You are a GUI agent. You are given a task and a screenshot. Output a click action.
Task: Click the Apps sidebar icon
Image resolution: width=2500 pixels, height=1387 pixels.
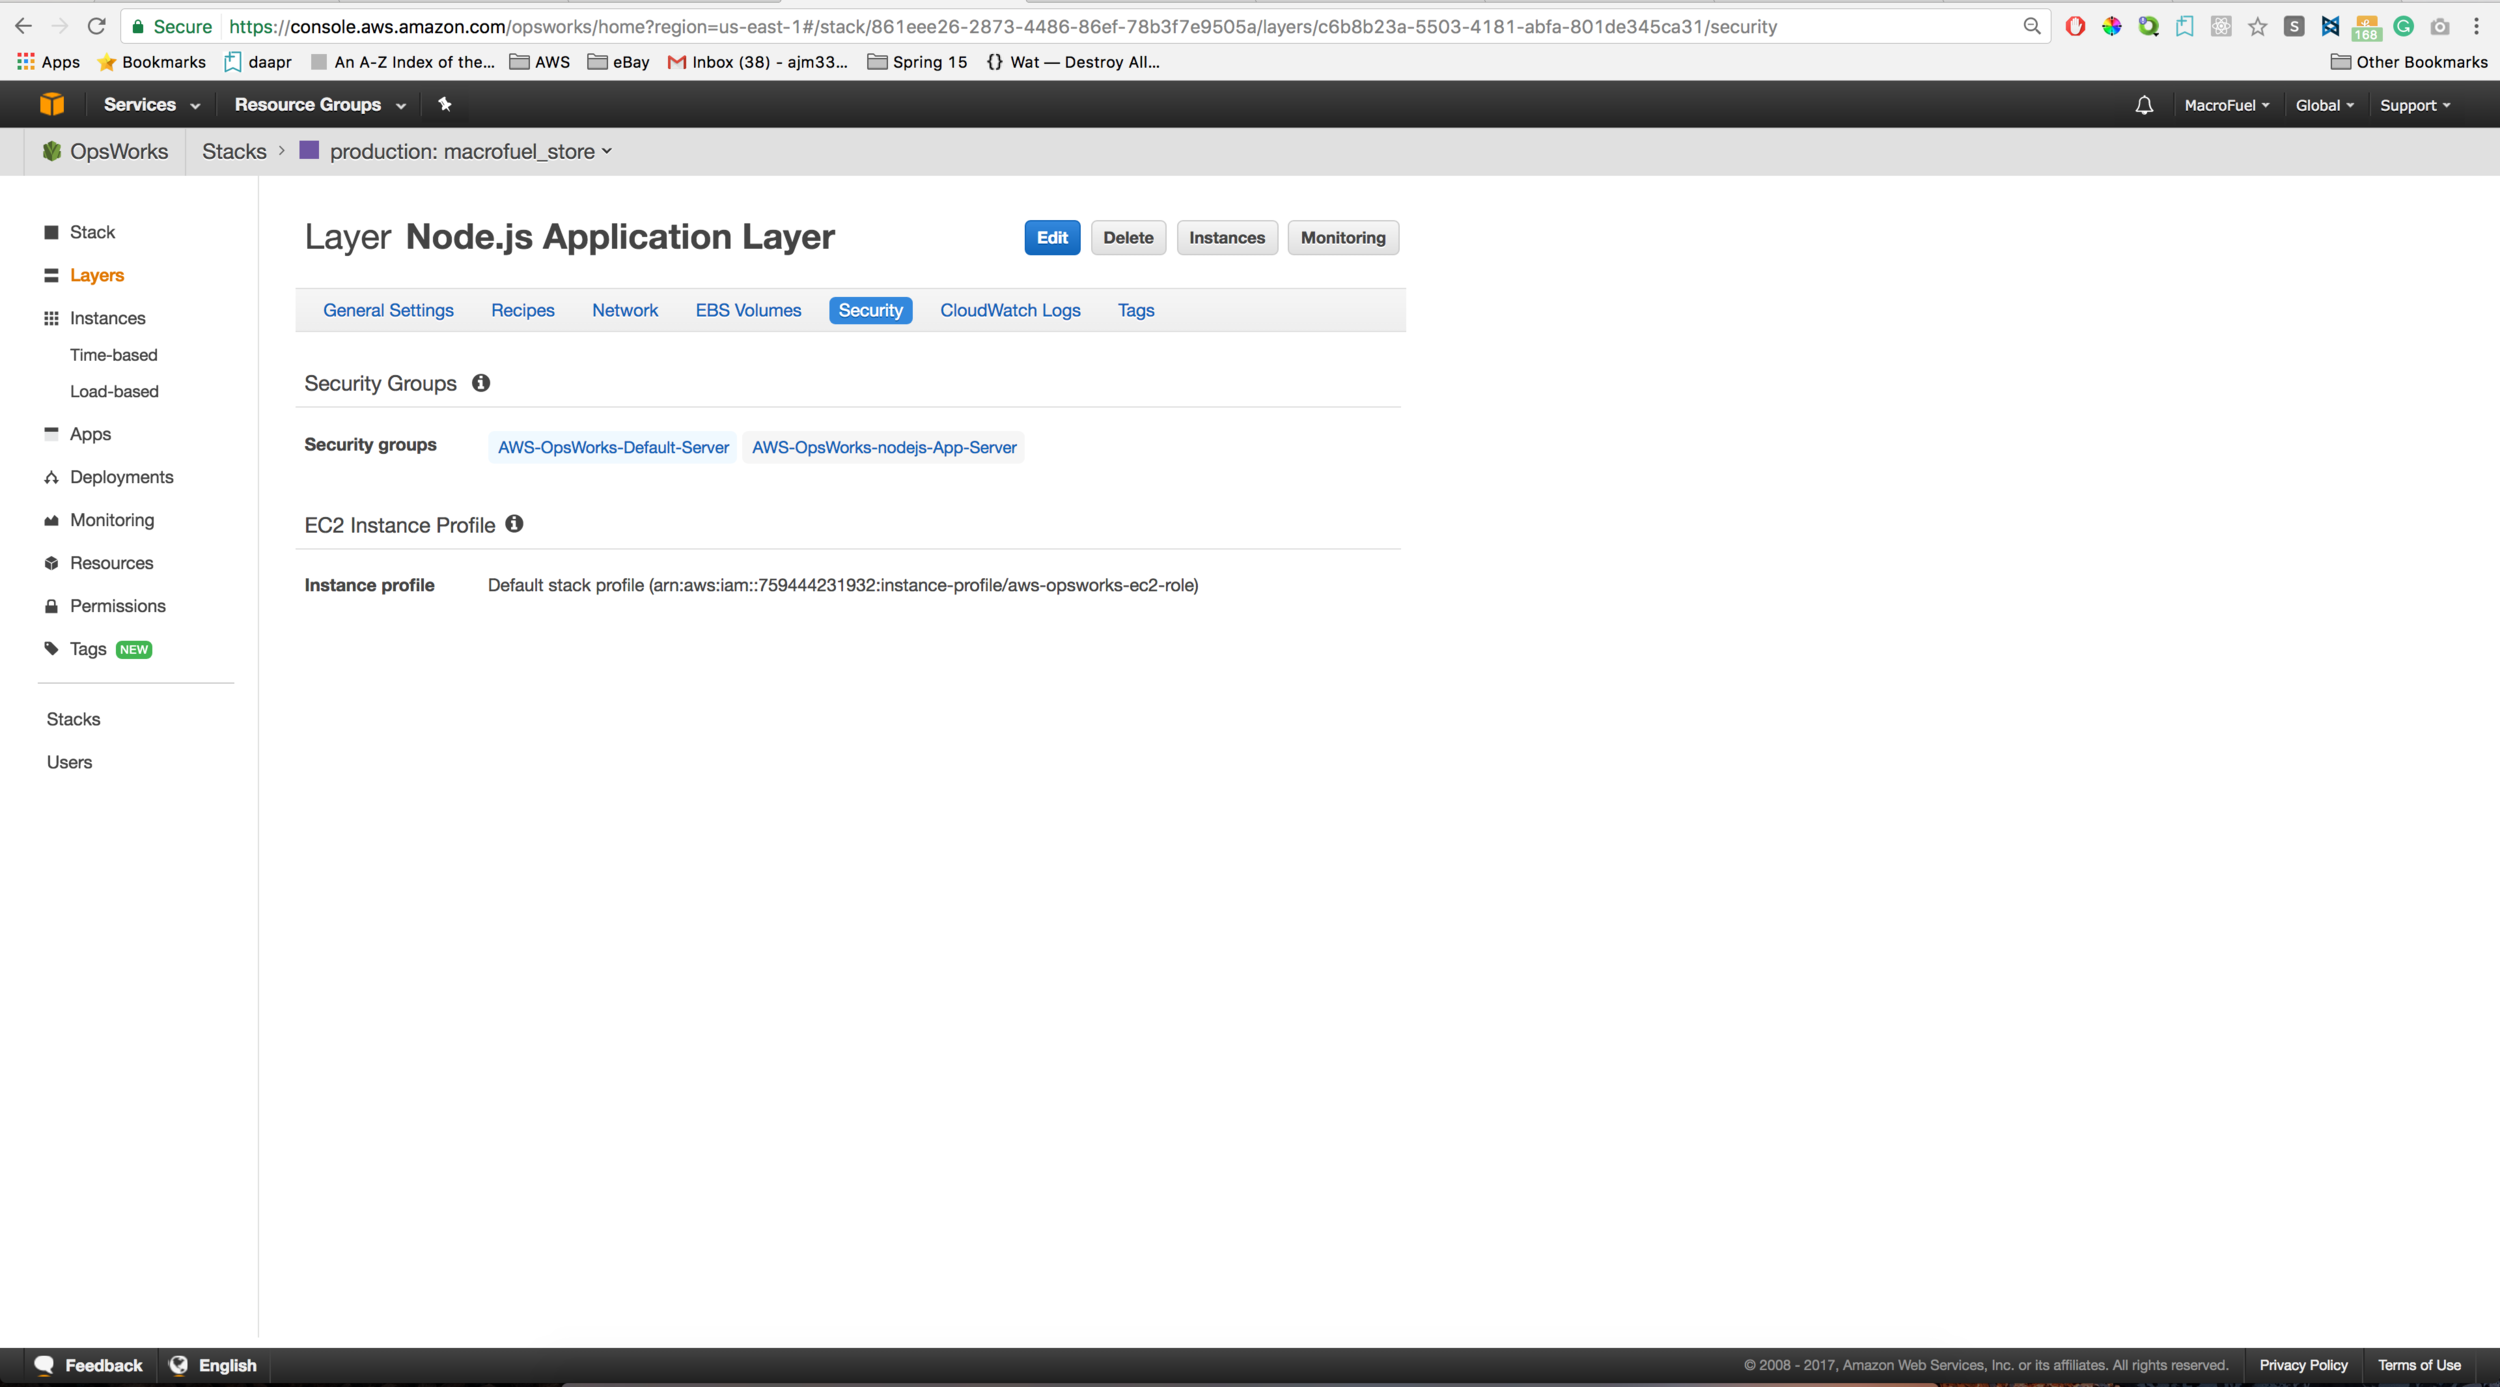pyautogui.click(x=52, y=433)
